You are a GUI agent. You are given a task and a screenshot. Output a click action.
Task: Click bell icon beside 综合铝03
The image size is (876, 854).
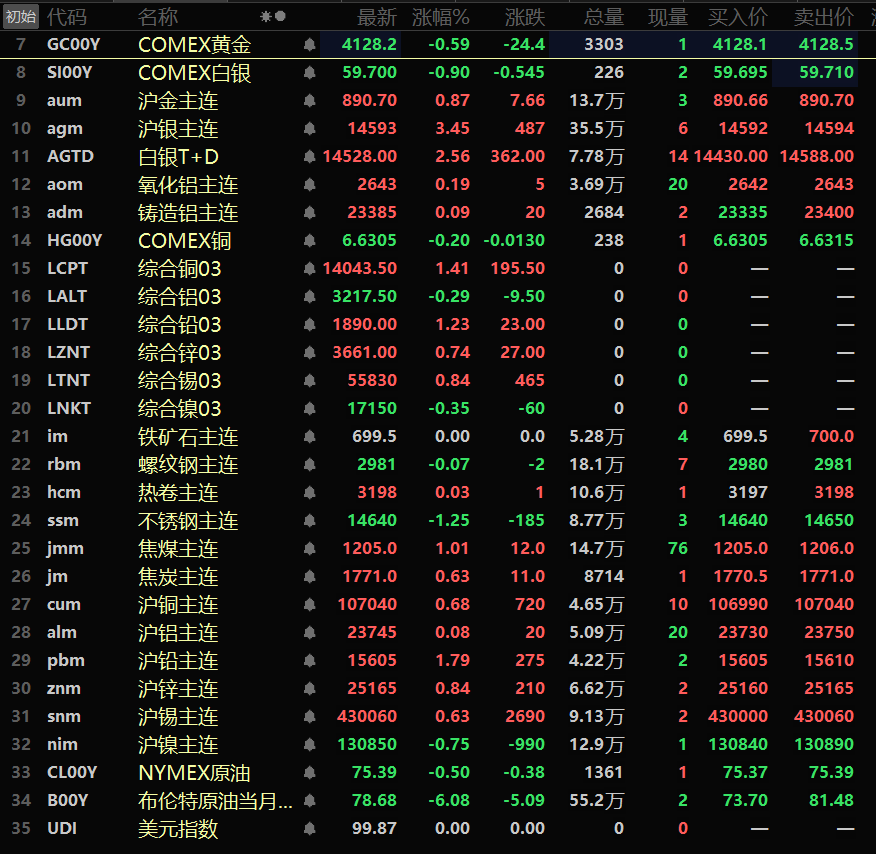(x=310, y=297)
